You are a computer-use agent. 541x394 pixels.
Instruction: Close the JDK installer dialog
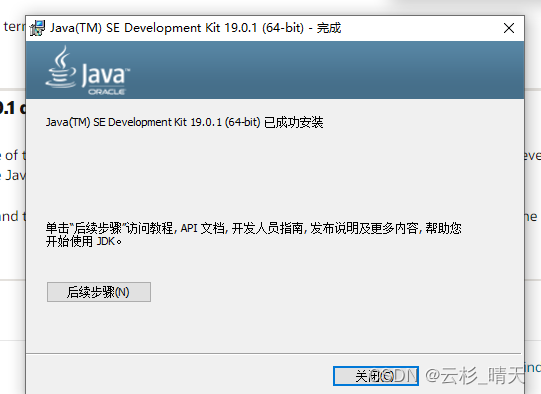(509, 28)
